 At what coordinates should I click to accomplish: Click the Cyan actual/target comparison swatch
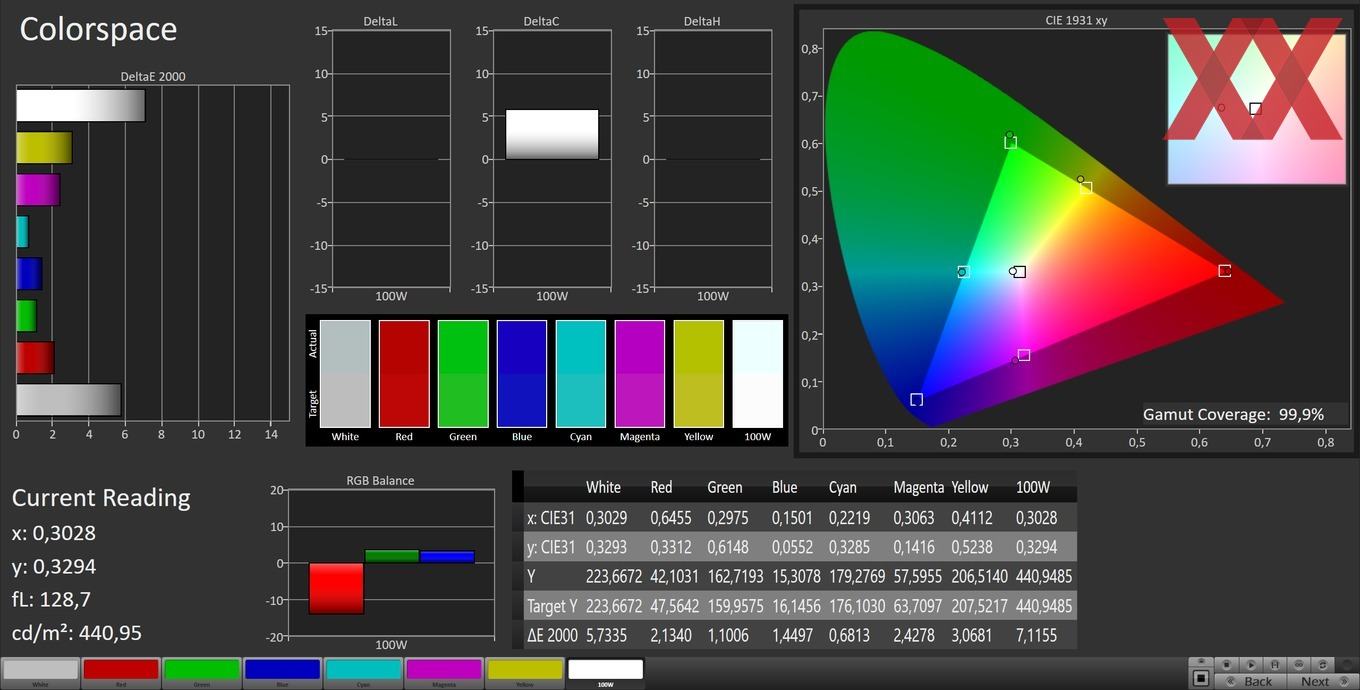(581, 374)
